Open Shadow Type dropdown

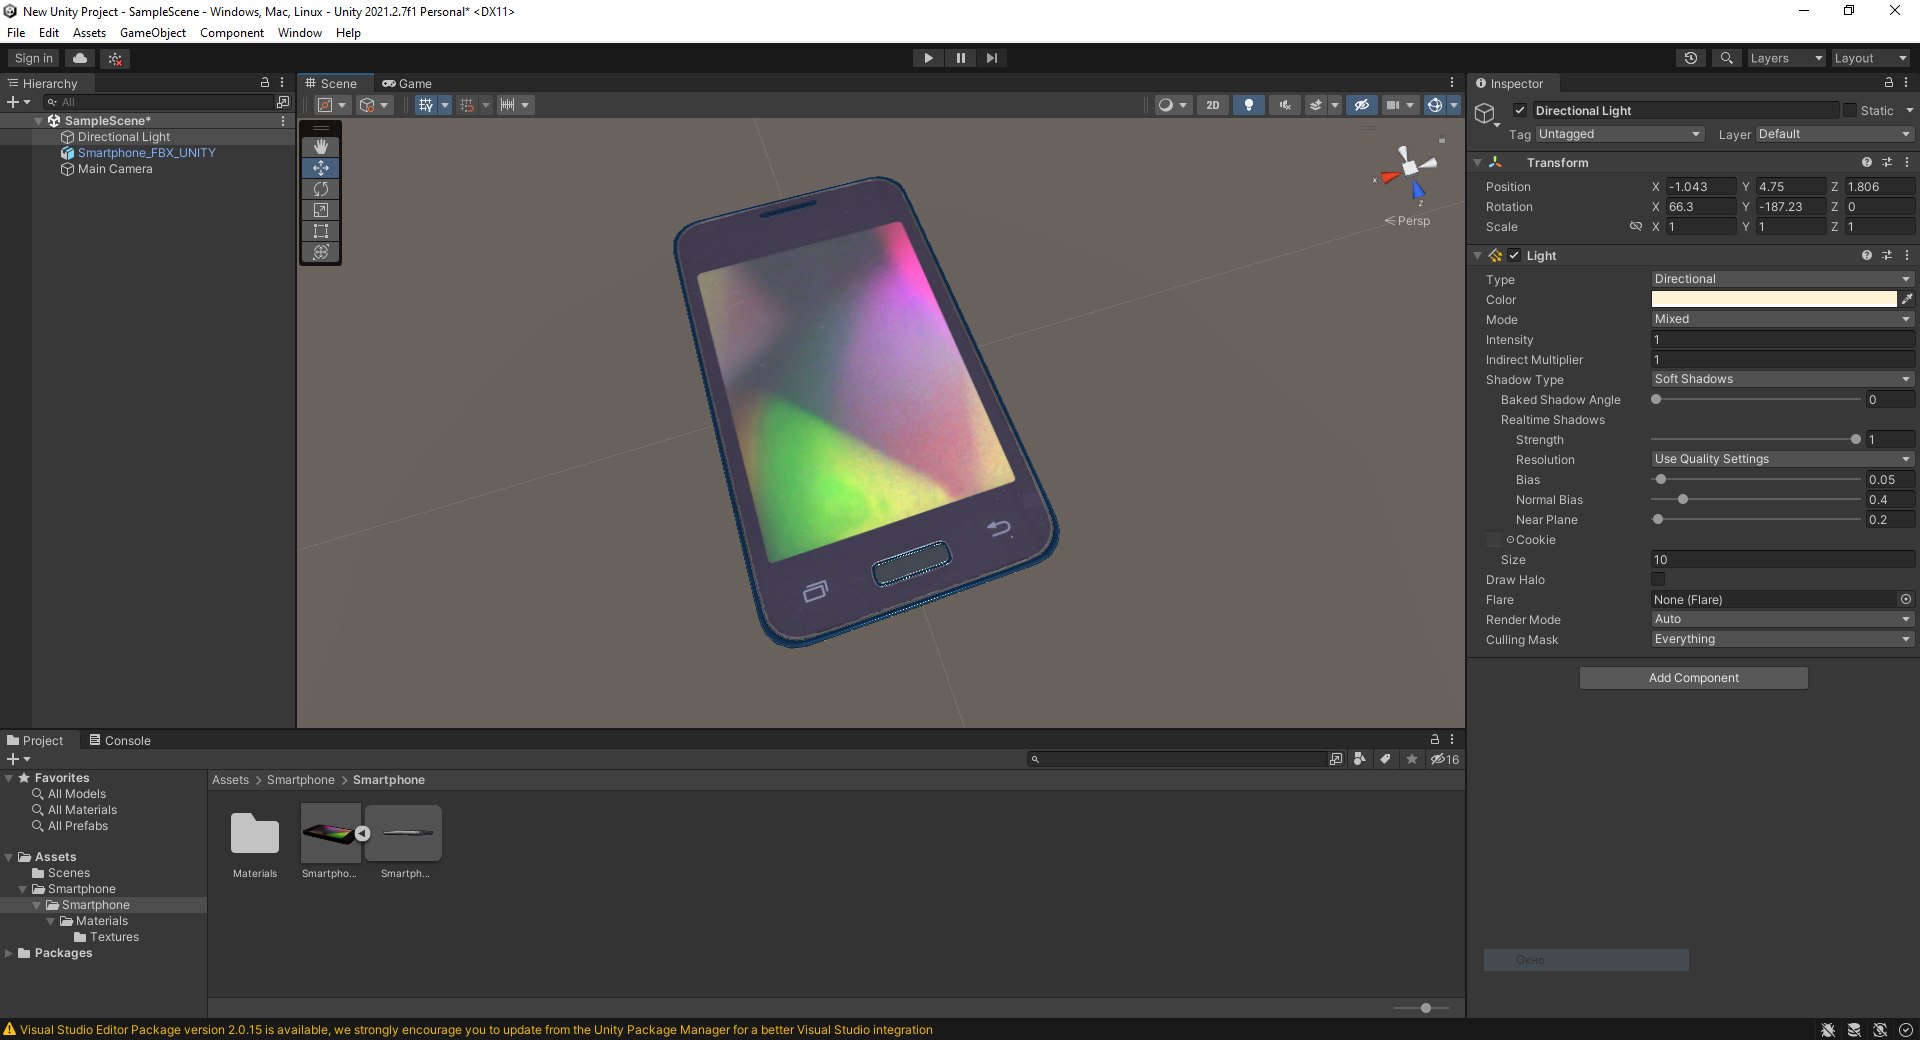[x=1782, y=379]
